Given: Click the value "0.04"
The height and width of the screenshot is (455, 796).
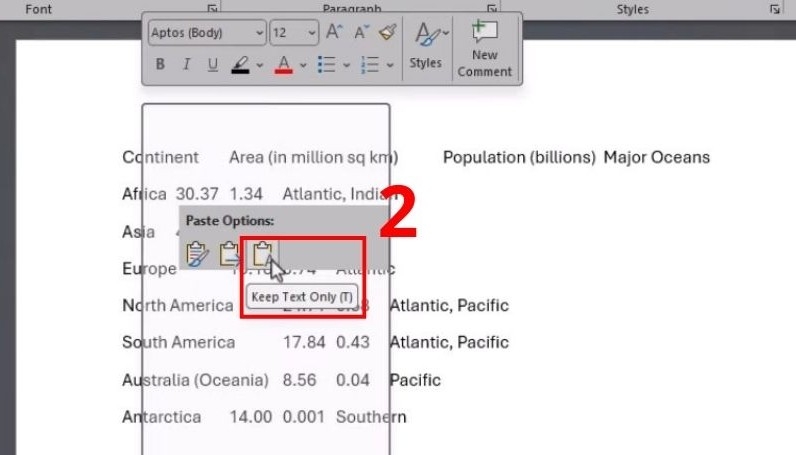Looking at the screenshot, I should [353, 380].
